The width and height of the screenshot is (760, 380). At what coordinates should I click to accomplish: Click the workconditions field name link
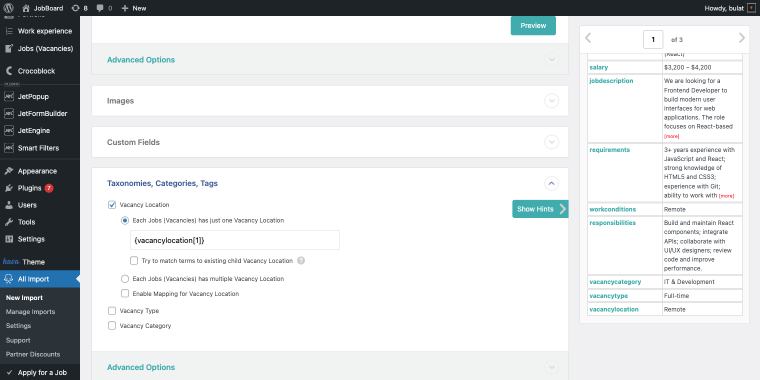[613, 209]
